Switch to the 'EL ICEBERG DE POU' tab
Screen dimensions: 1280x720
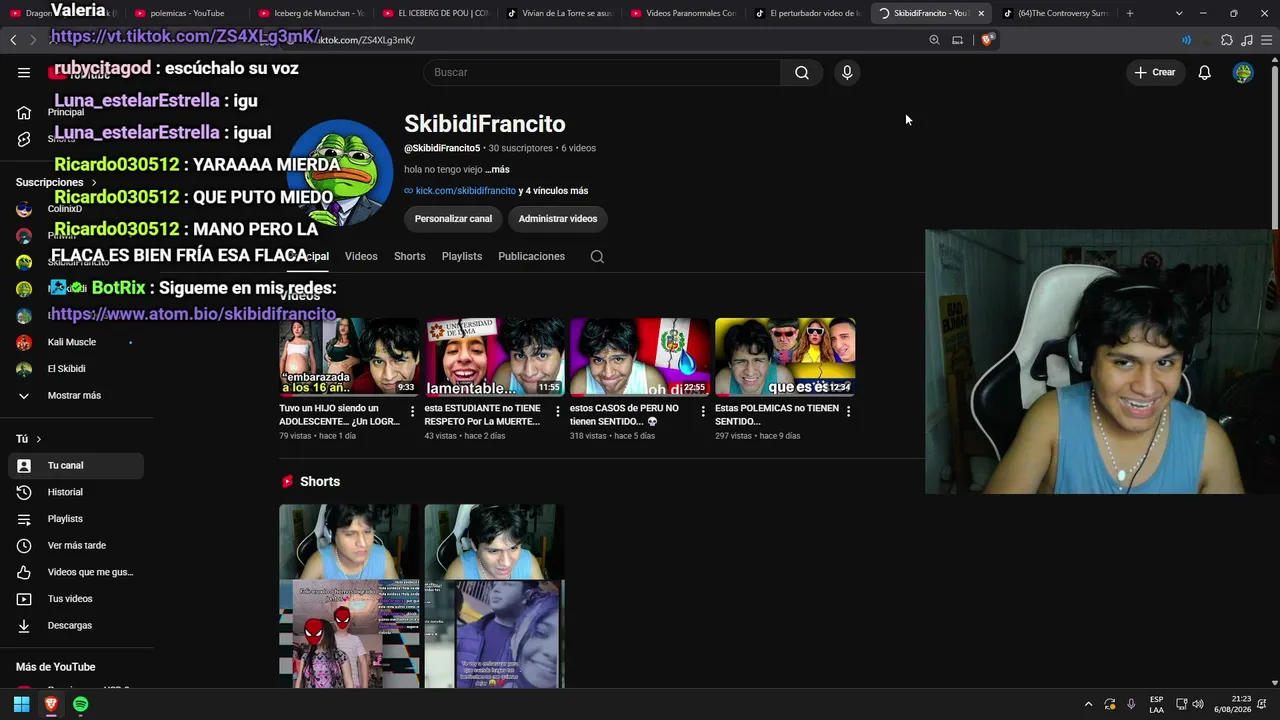point(435,13)
